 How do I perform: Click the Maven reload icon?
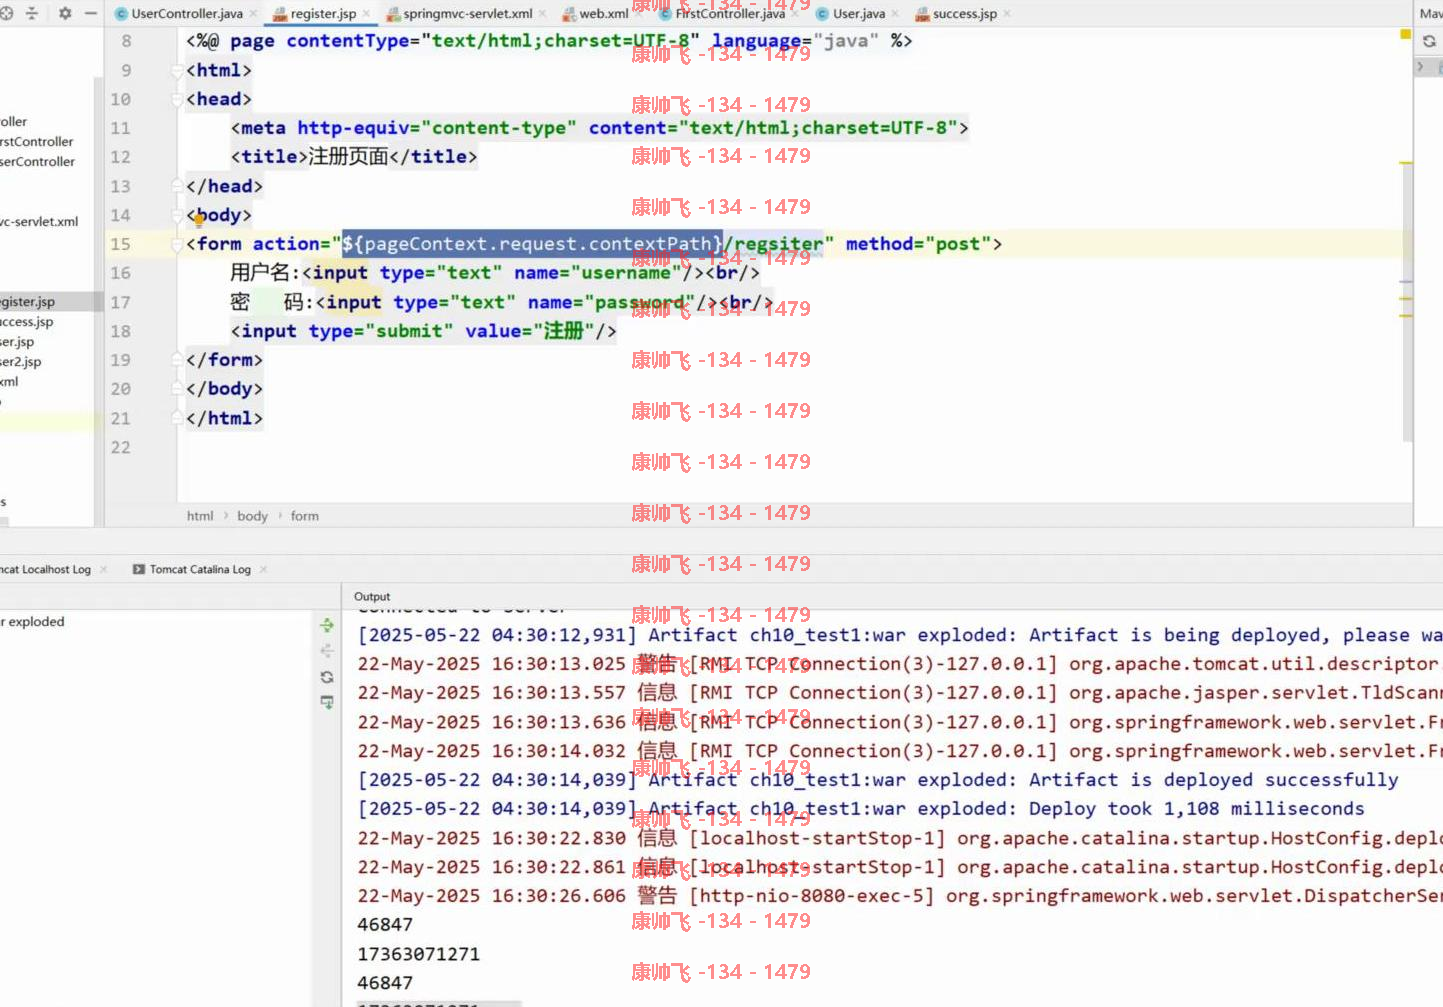coord(1429,41)
